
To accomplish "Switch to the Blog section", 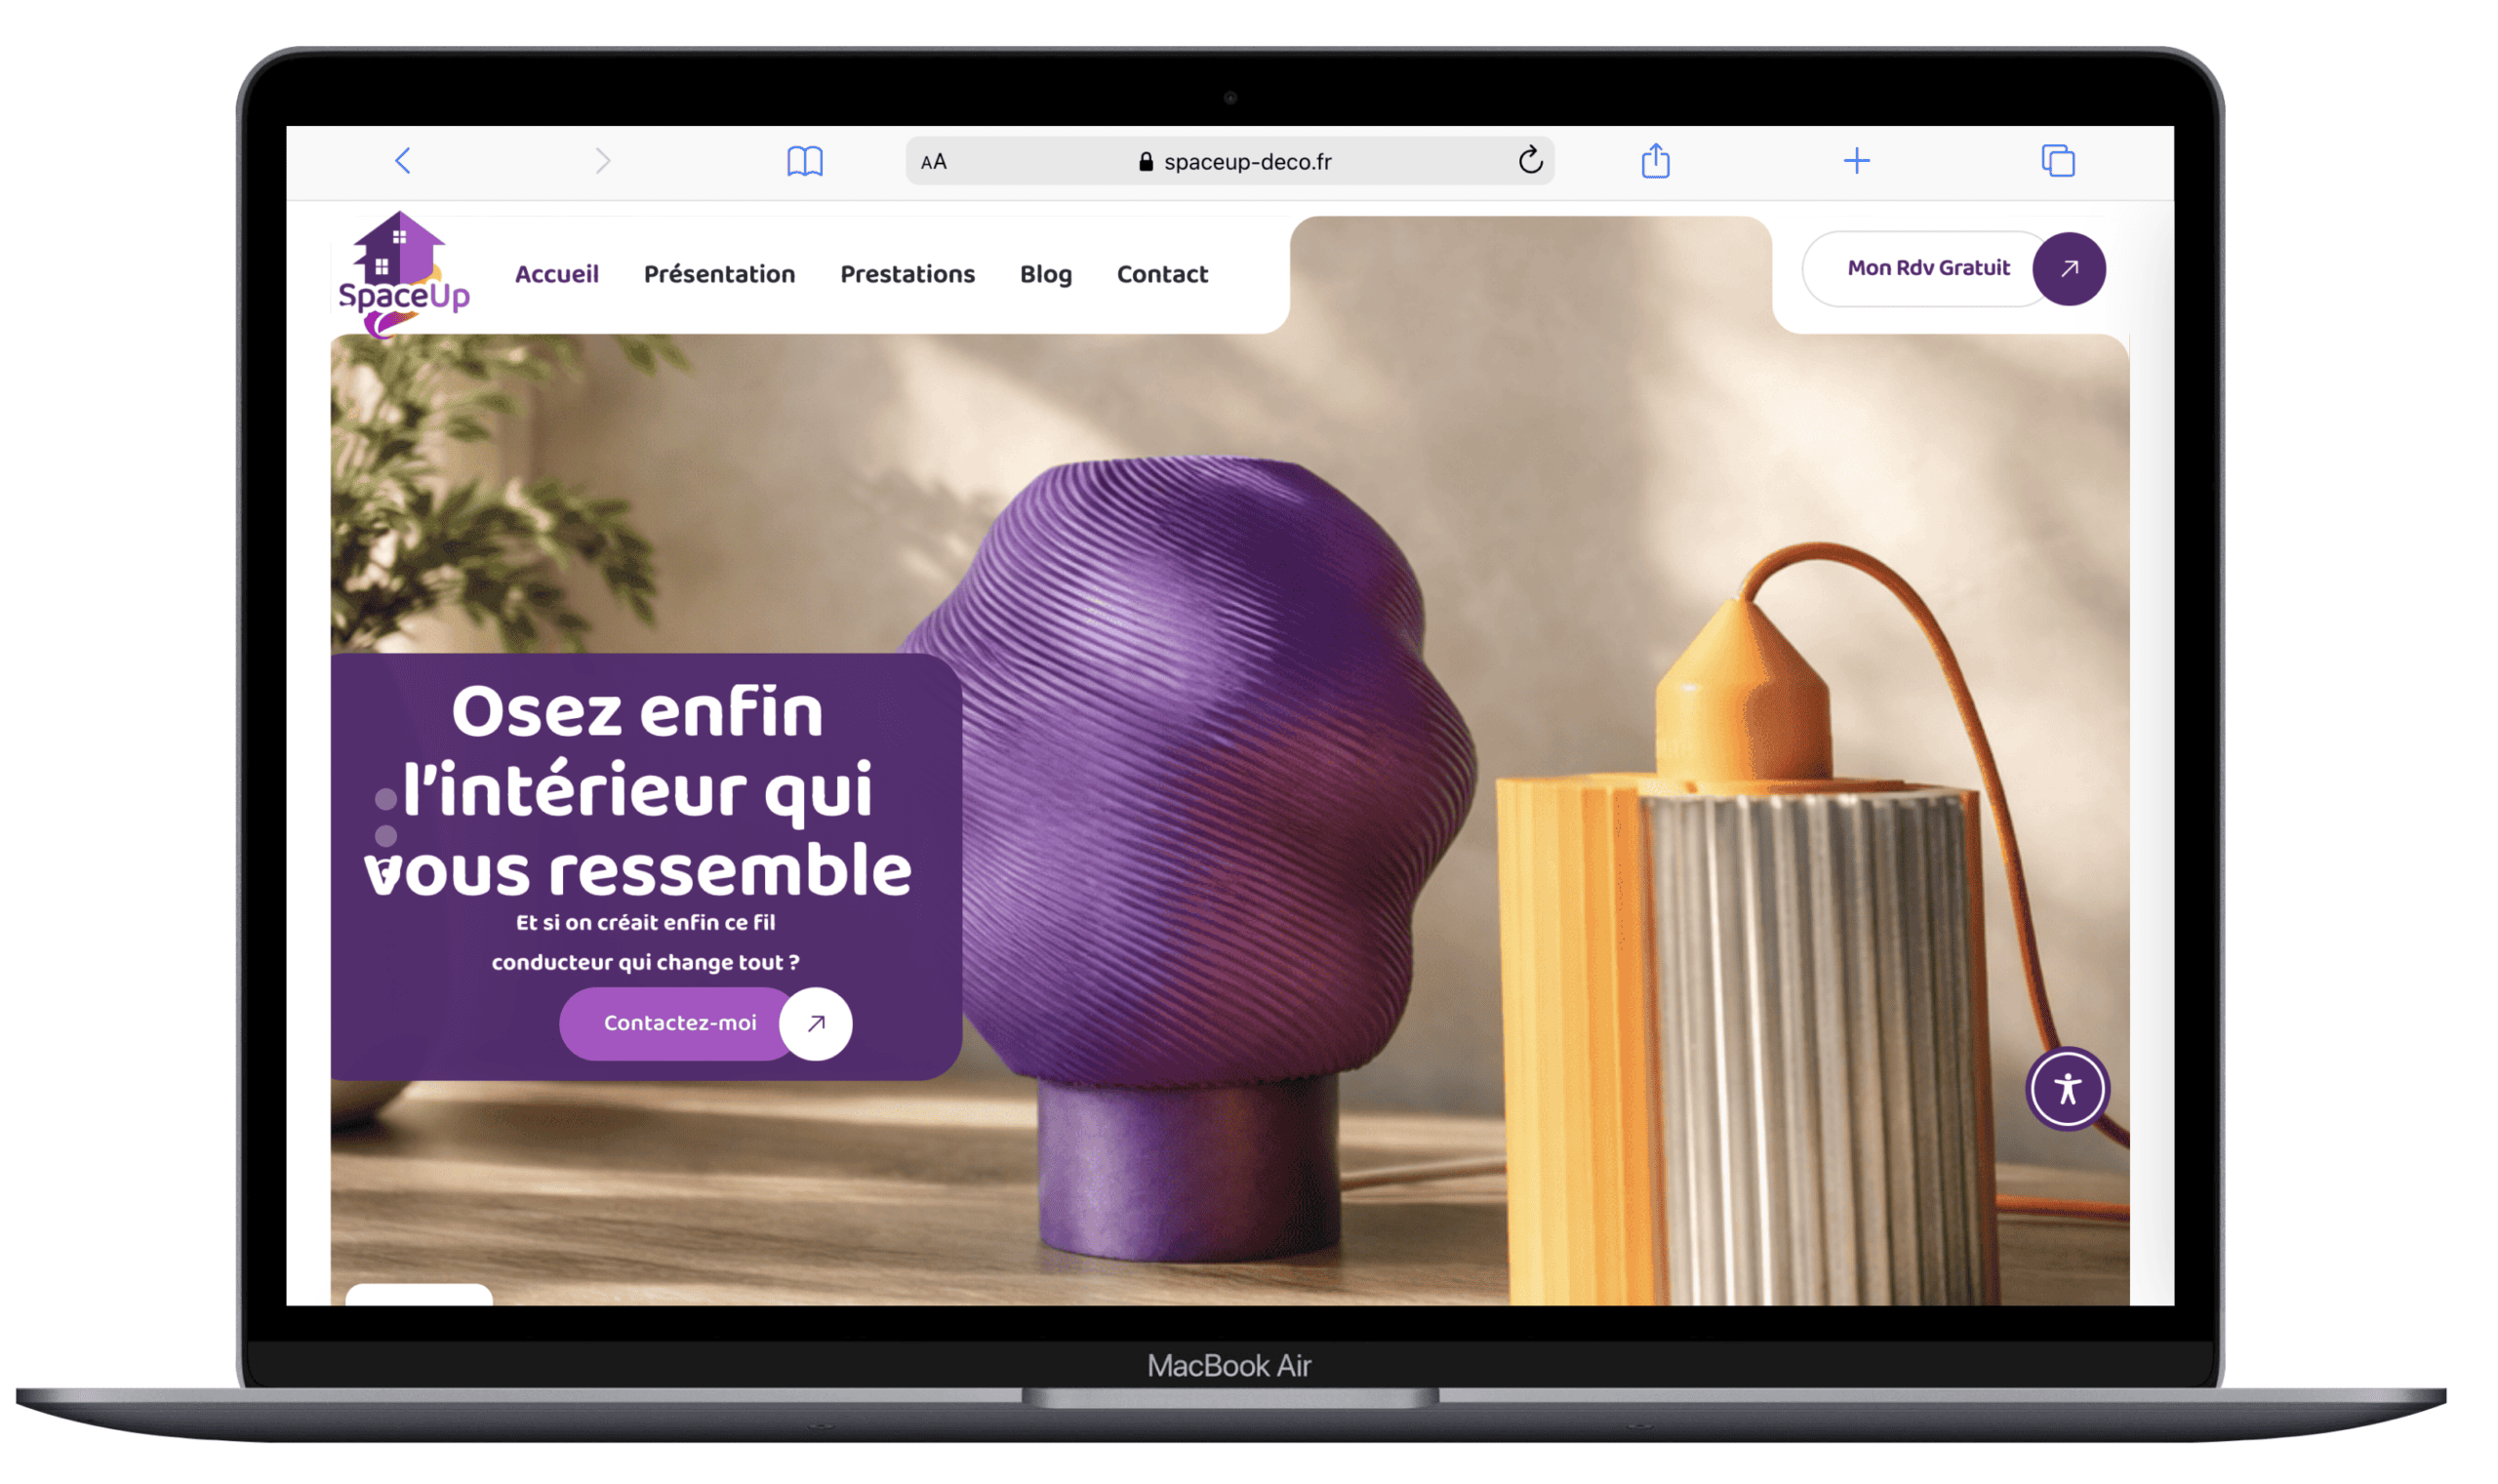I will point(1045,274).
